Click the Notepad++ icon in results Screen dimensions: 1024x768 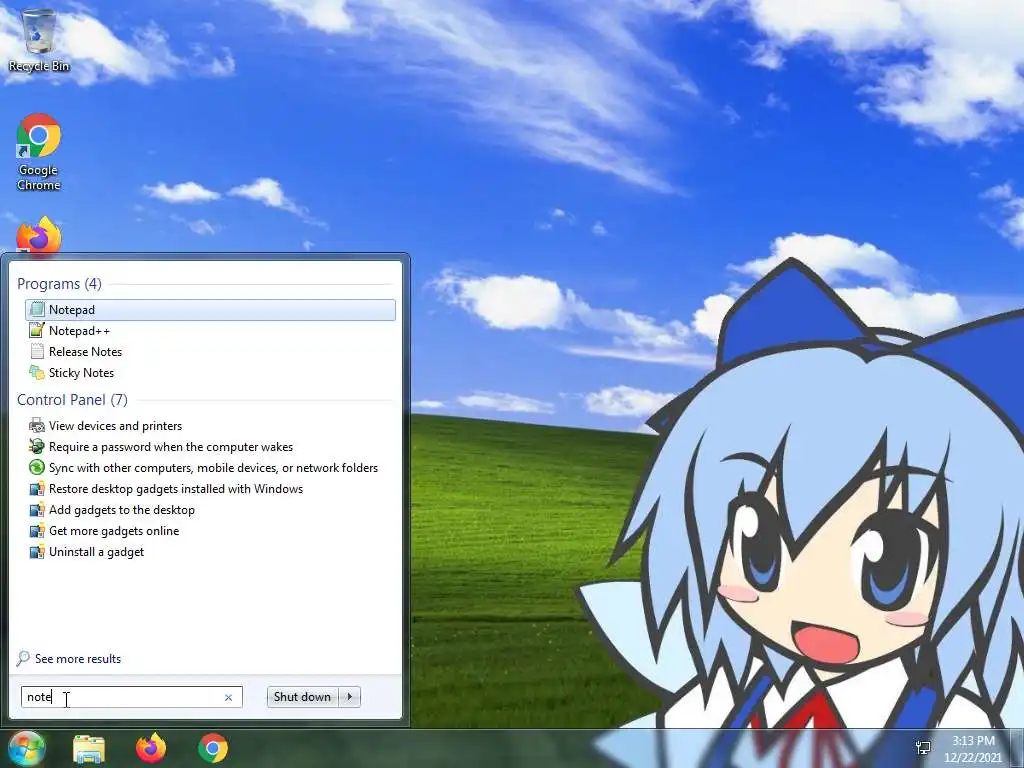[37, 330]
